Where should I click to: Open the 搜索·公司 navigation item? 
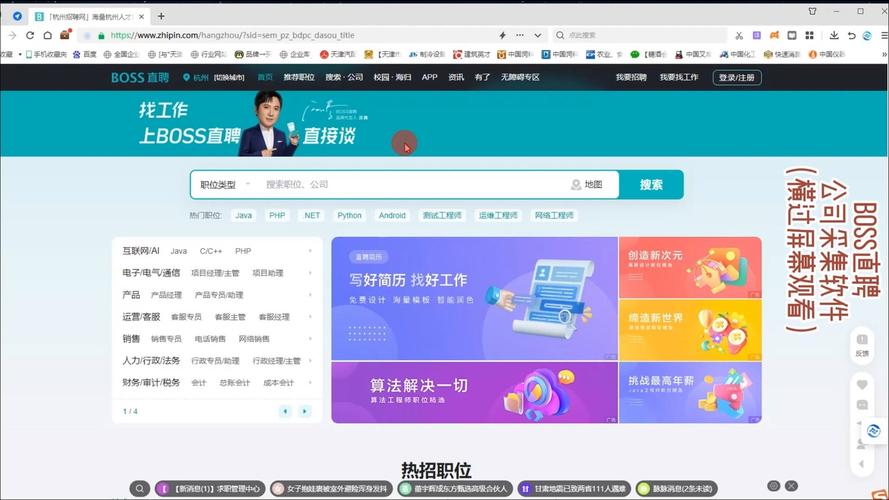coord(344,78)
